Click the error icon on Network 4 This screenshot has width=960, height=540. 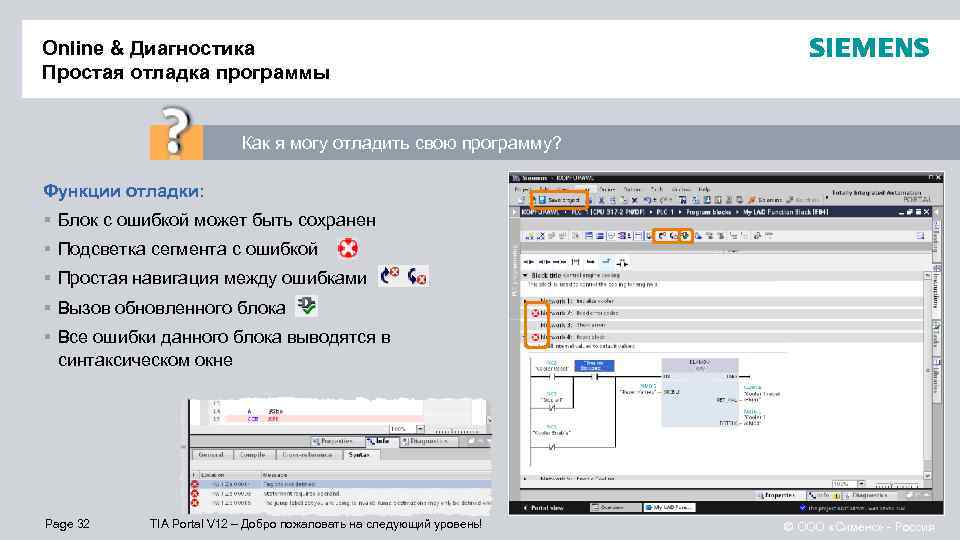535,337
